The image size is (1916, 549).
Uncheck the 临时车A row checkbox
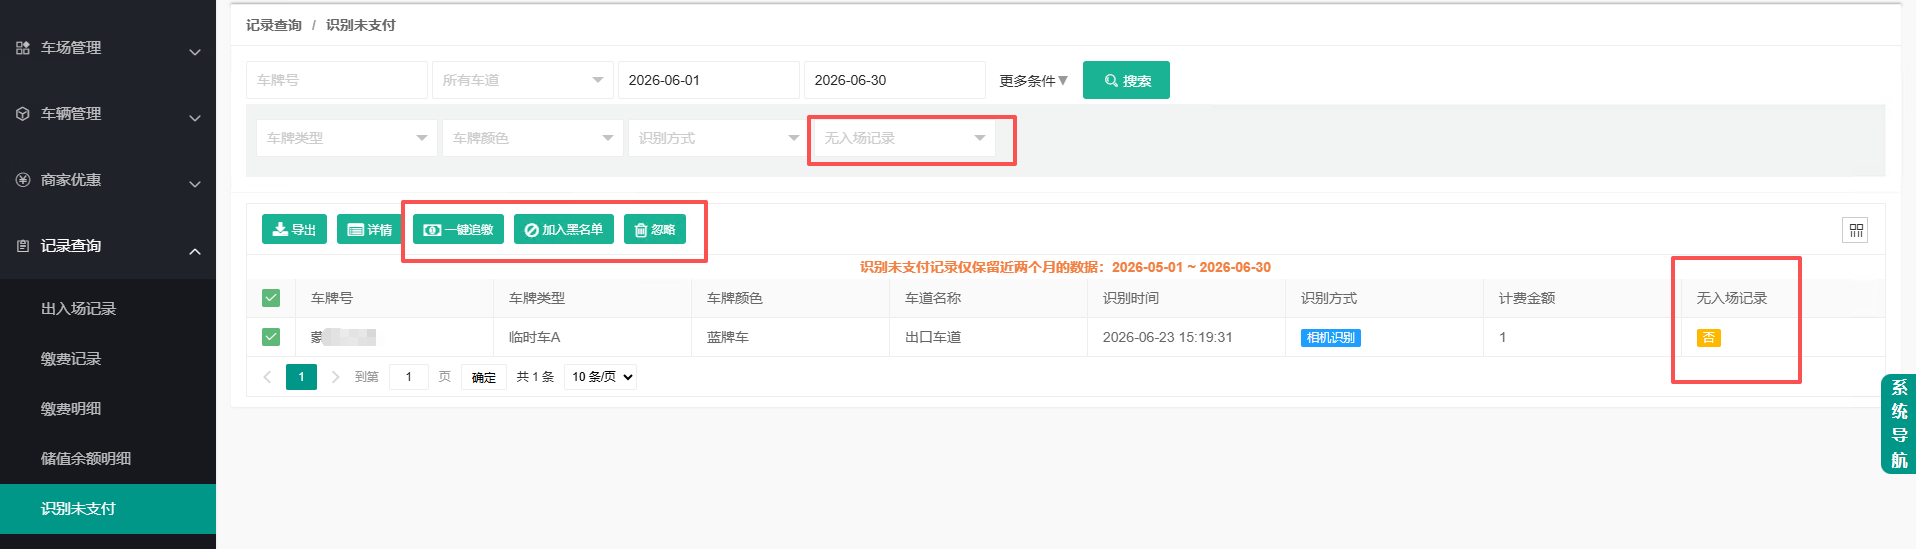[x=271, y=337]
